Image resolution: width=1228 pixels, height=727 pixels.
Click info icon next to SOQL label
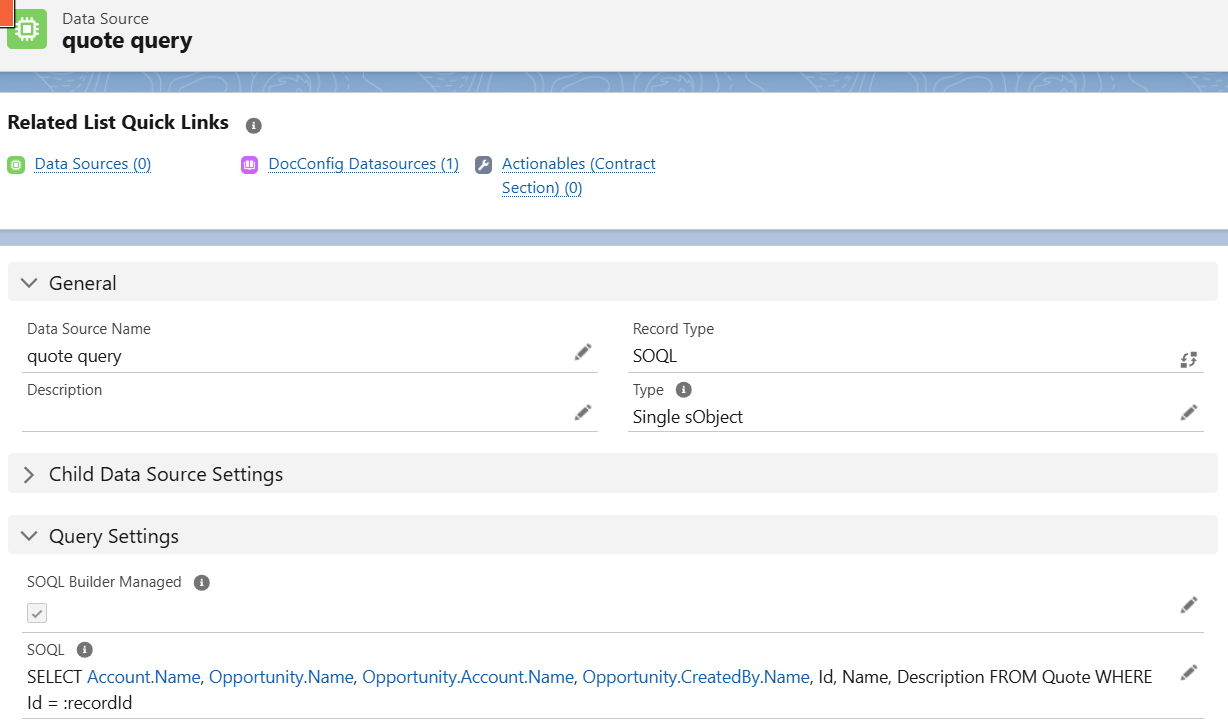point(84,649)
